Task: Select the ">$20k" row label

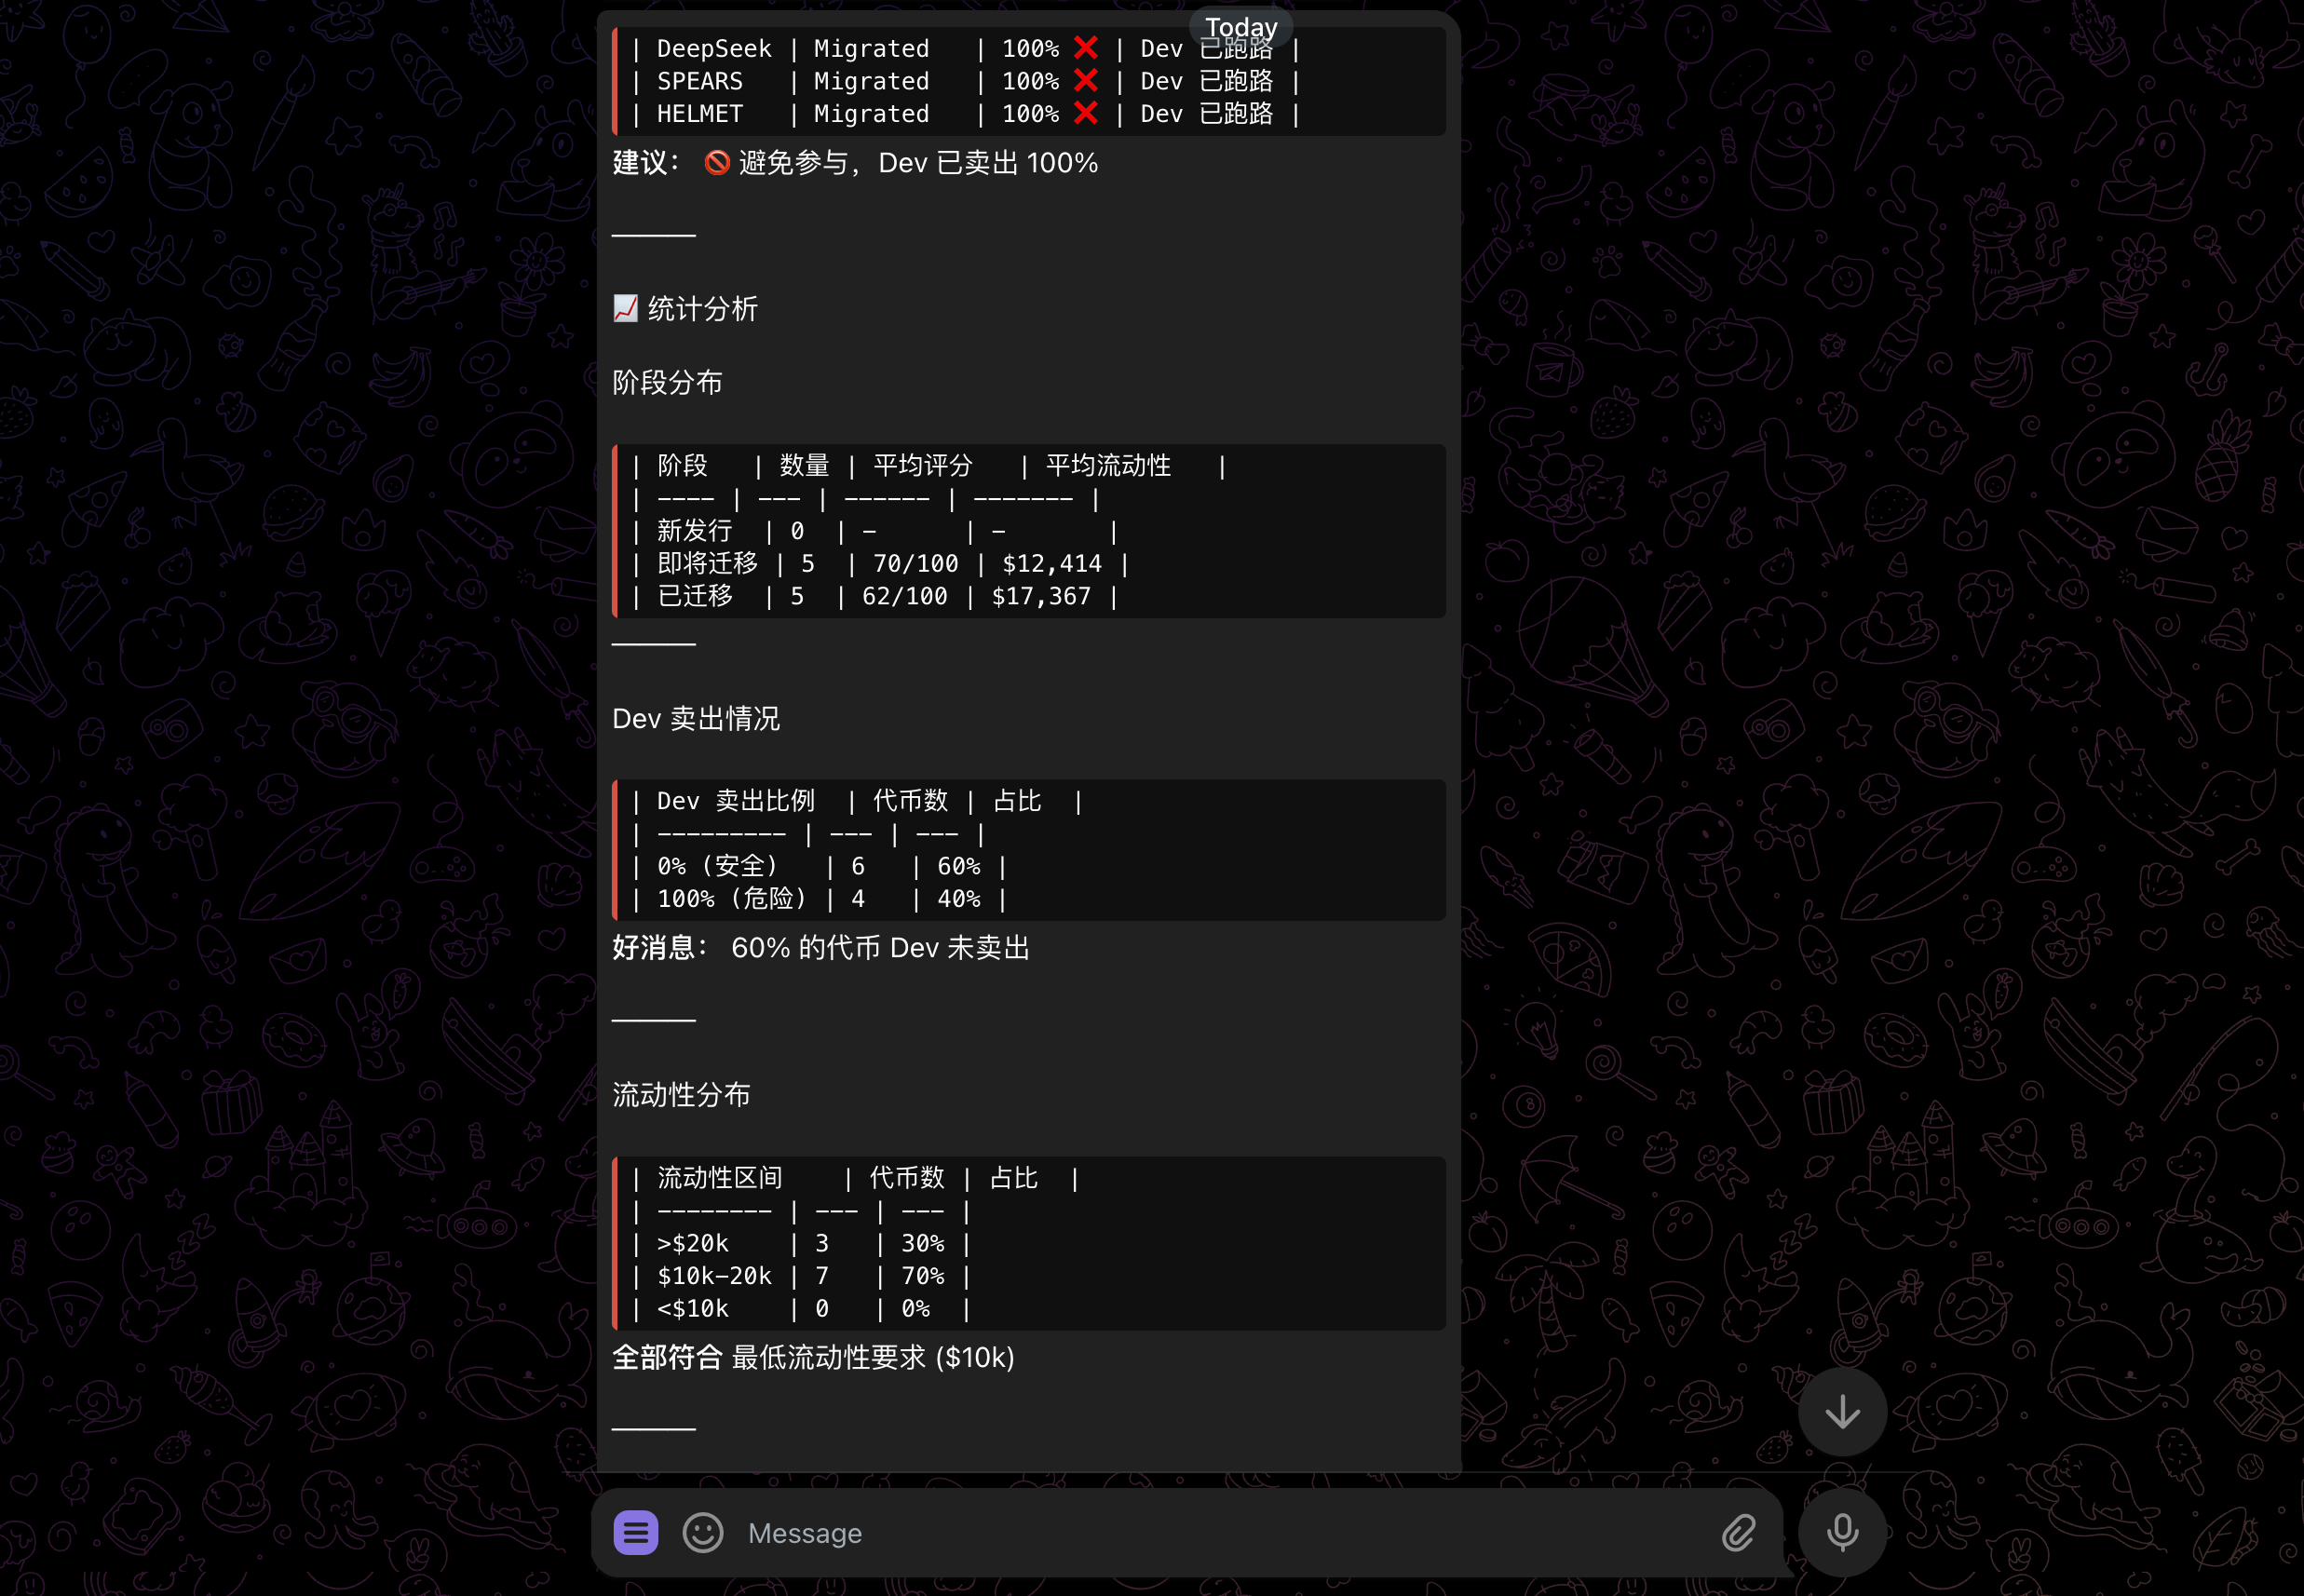Action: click(x=693, y=1243)
